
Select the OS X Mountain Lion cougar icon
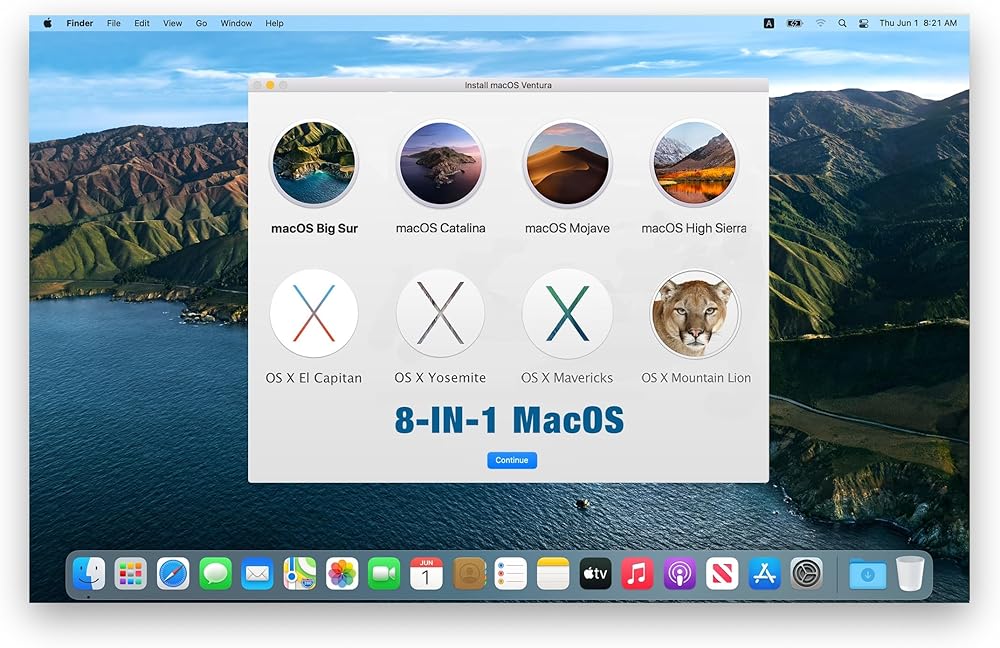(695, 313)
